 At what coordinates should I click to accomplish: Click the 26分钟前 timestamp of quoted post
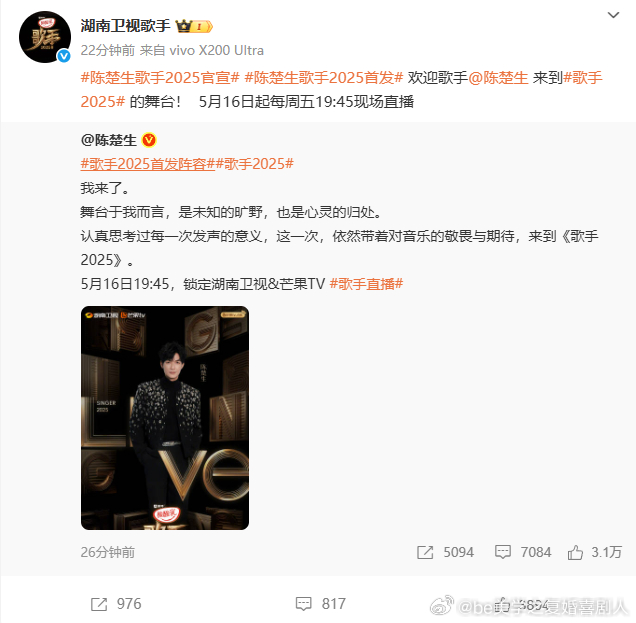click(107, 552)
